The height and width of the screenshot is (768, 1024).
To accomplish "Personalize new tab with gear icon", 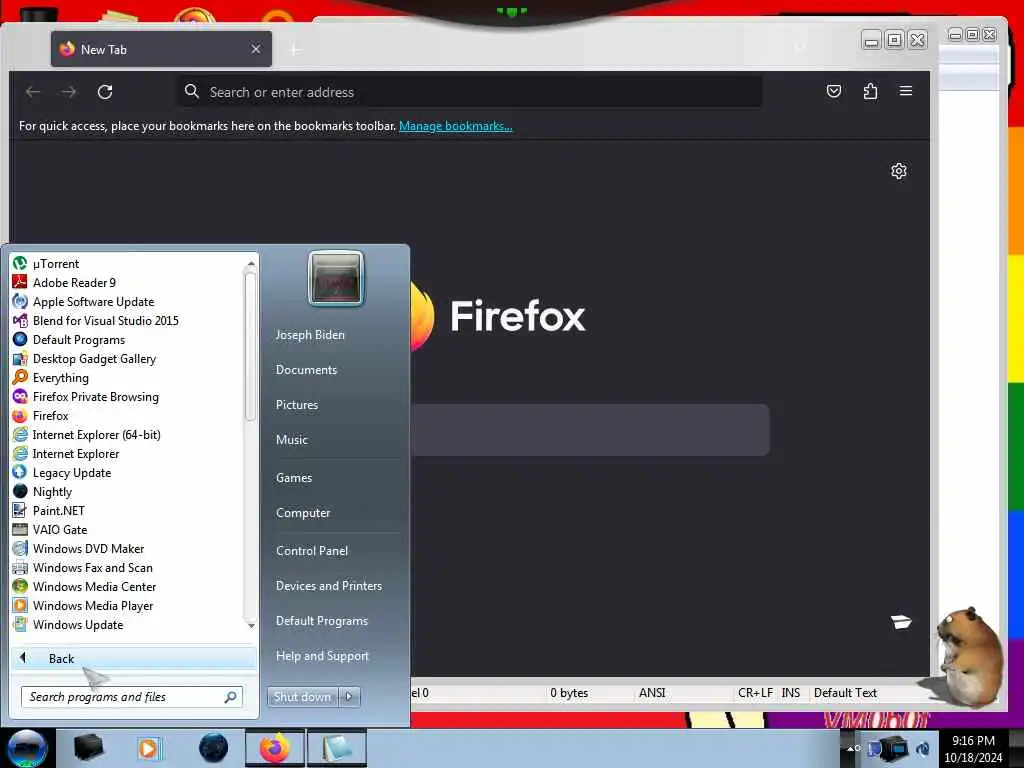I will (899, 171).
